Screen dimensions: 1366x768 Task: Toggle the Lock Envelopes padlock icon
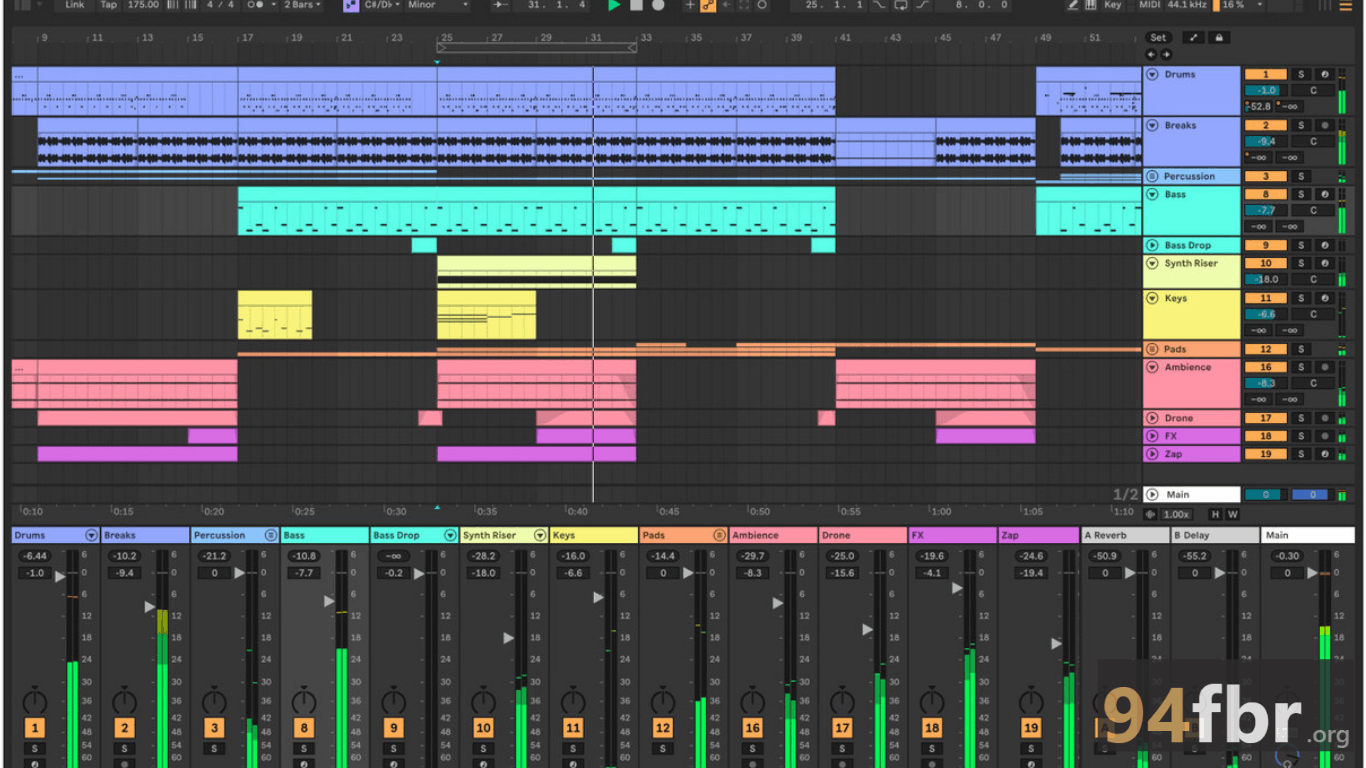(x=1218, y=38)
